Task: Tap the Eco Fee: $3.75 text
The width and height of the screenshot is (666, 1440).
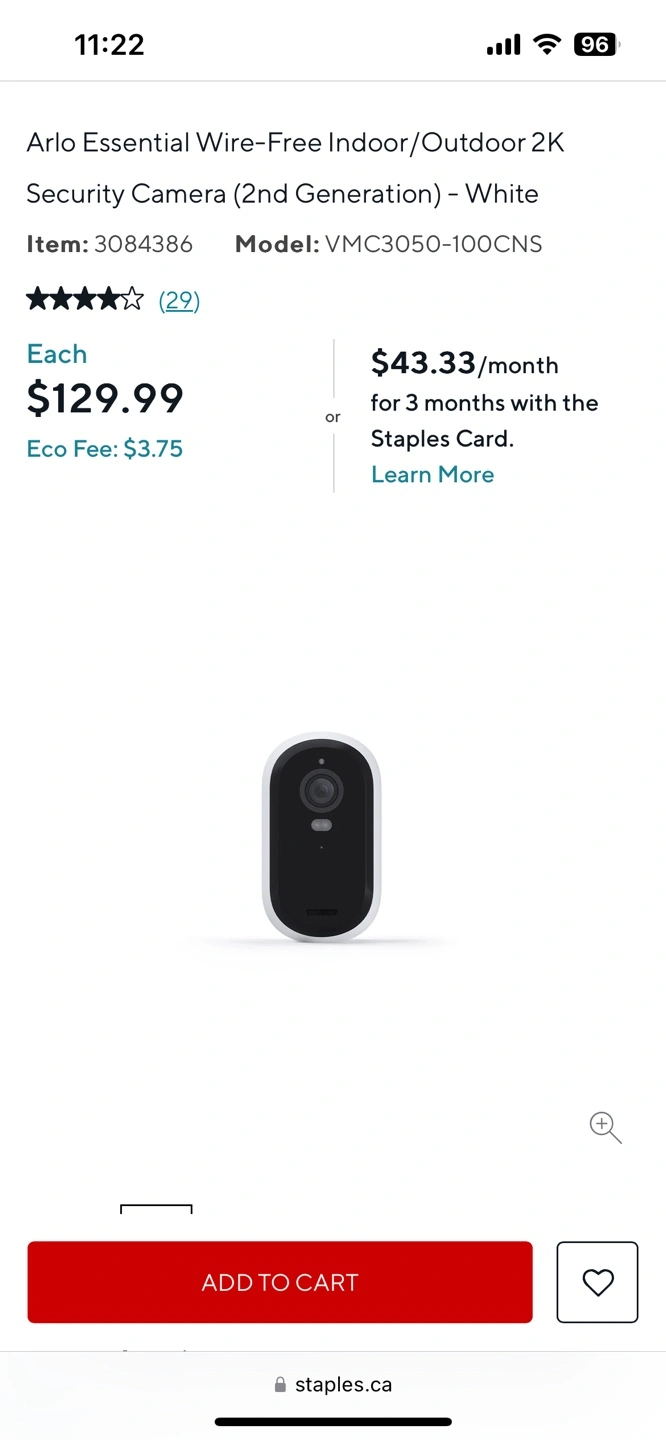Action: coord(105,449)
